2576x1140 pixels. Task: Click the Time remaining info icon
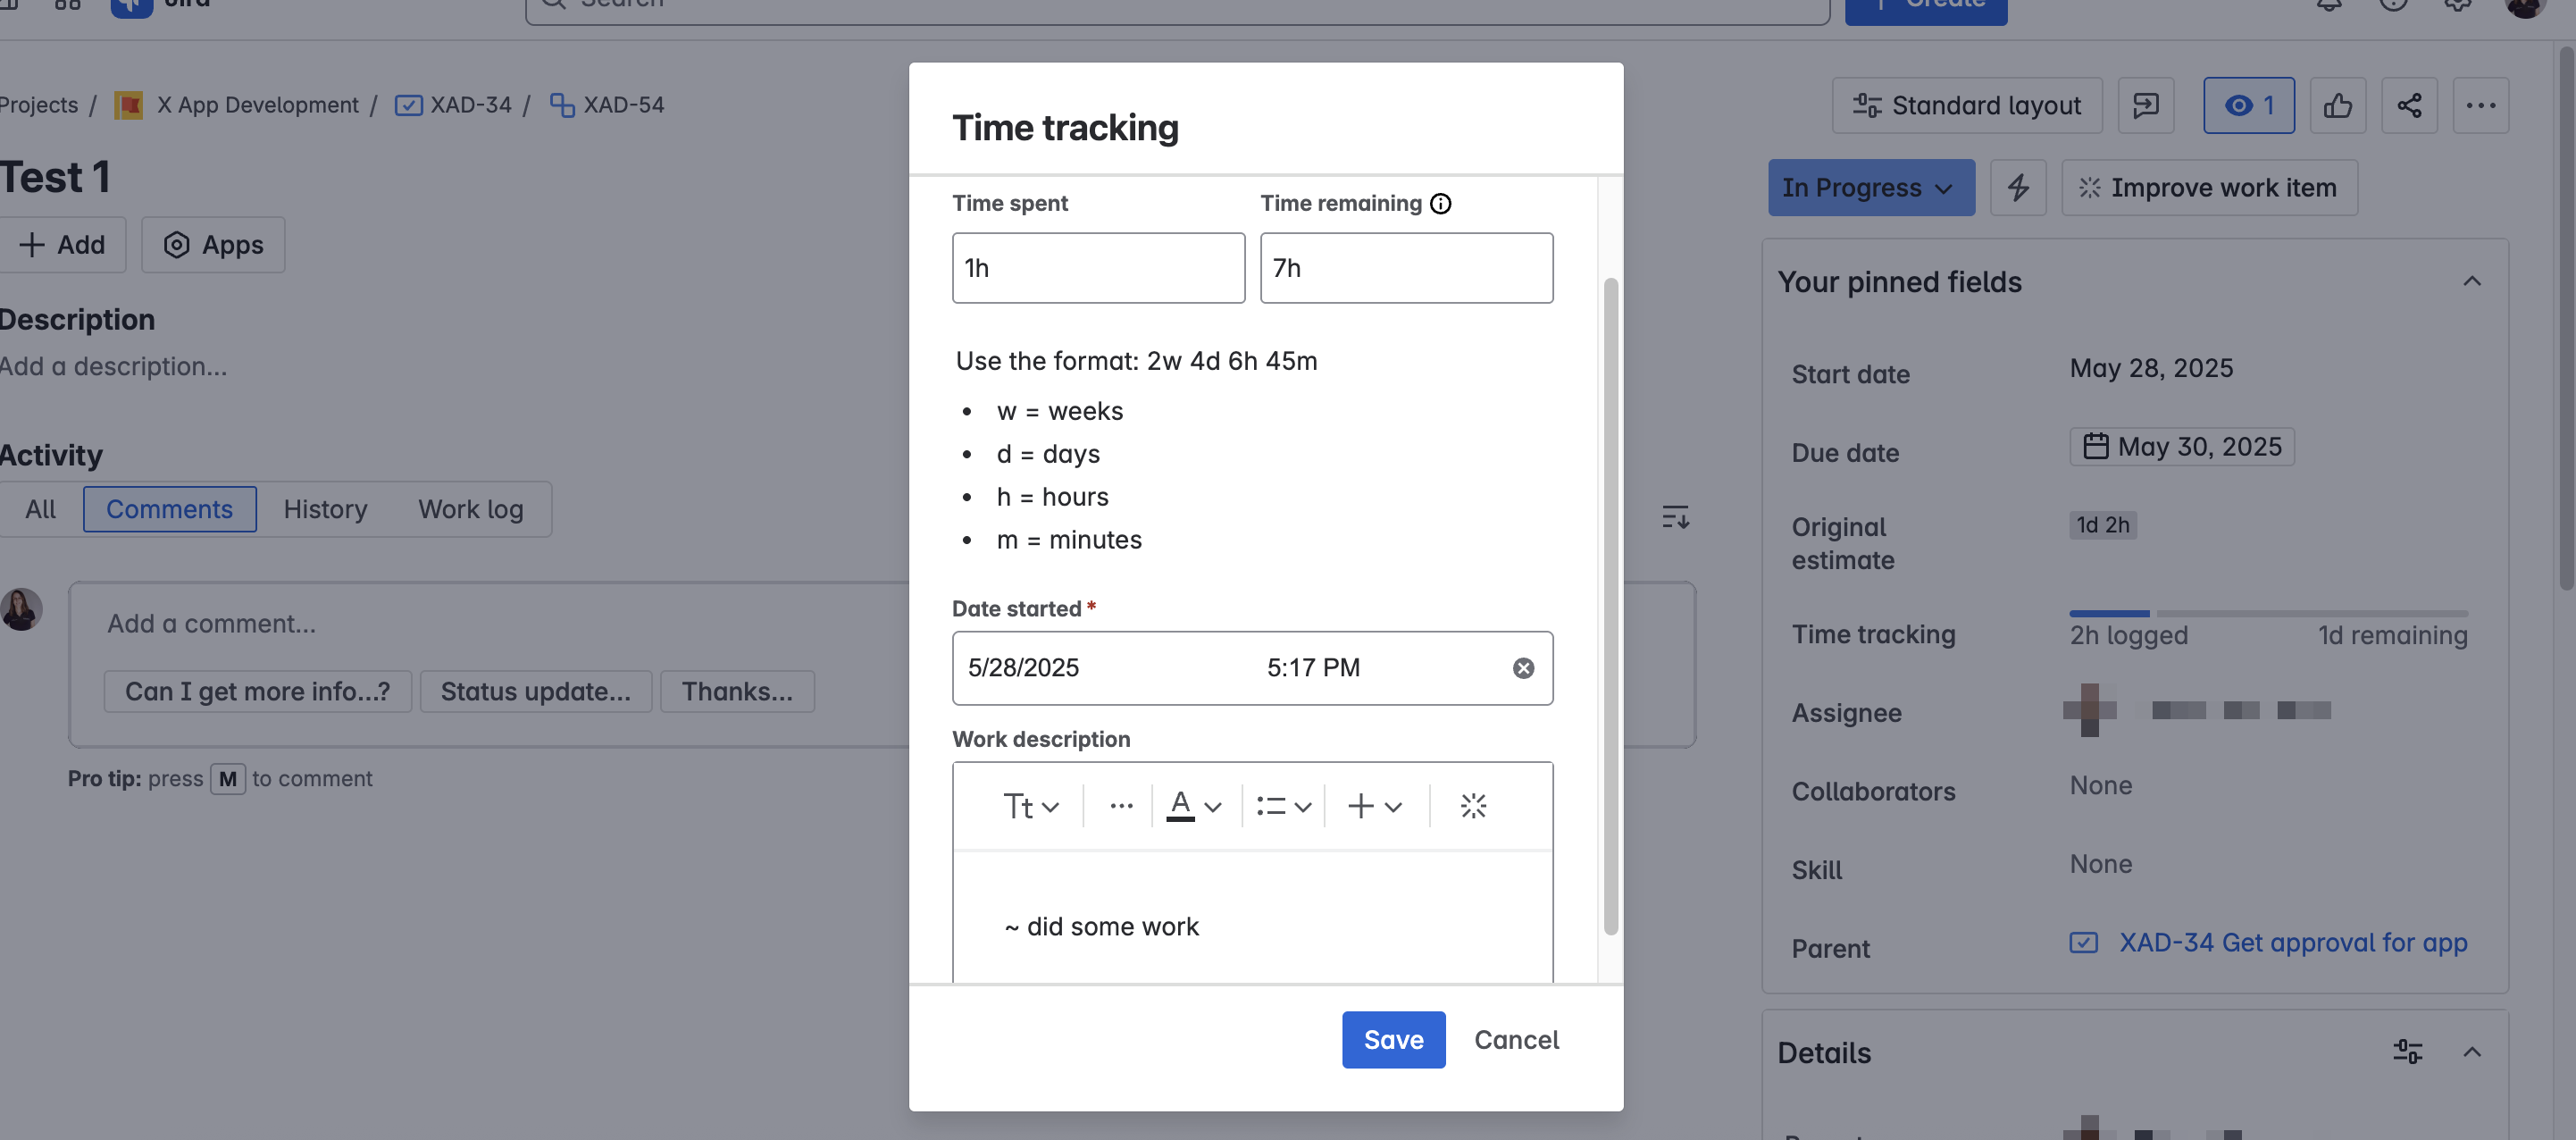point(1440,204)
